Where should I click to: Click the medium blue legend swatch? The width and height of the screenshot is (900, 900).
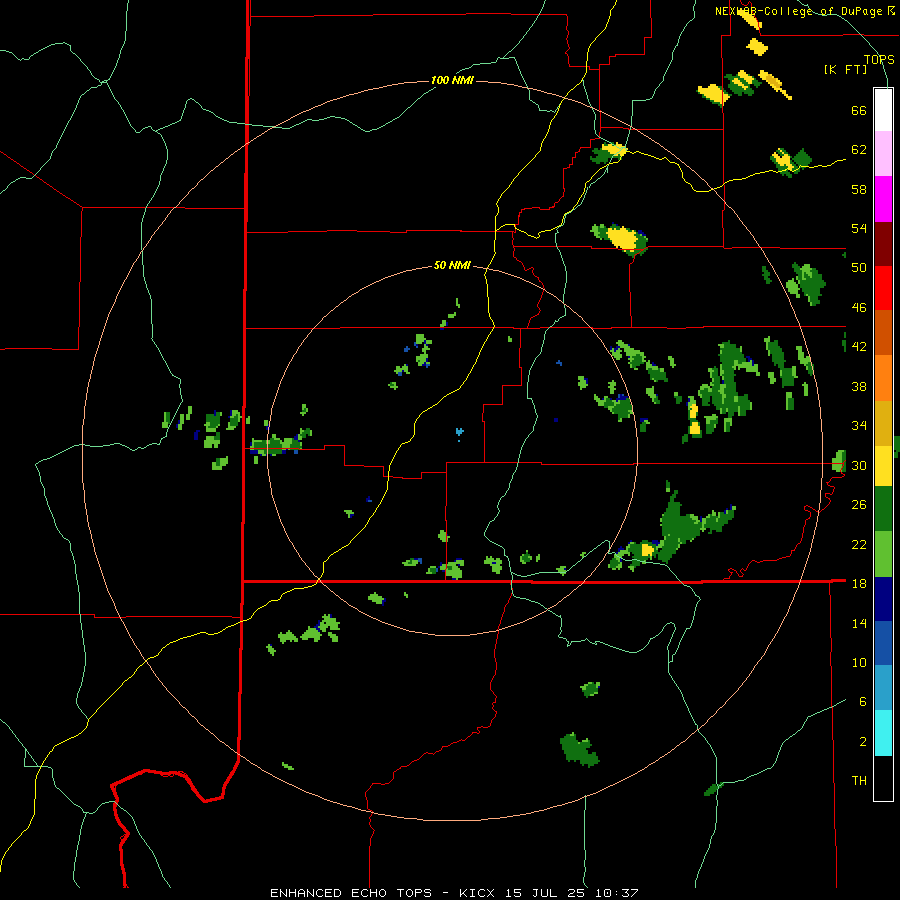pyautogui.click(x=883, y=643)
